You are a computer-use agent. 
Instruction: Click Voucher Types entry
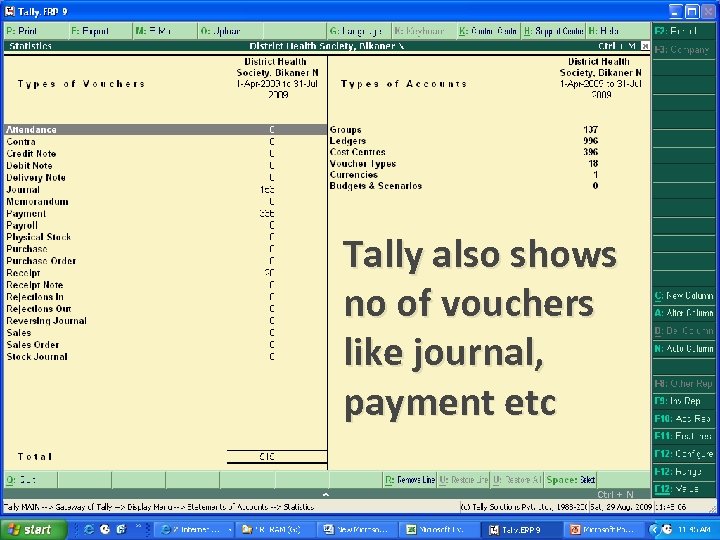tap(362, 163)
